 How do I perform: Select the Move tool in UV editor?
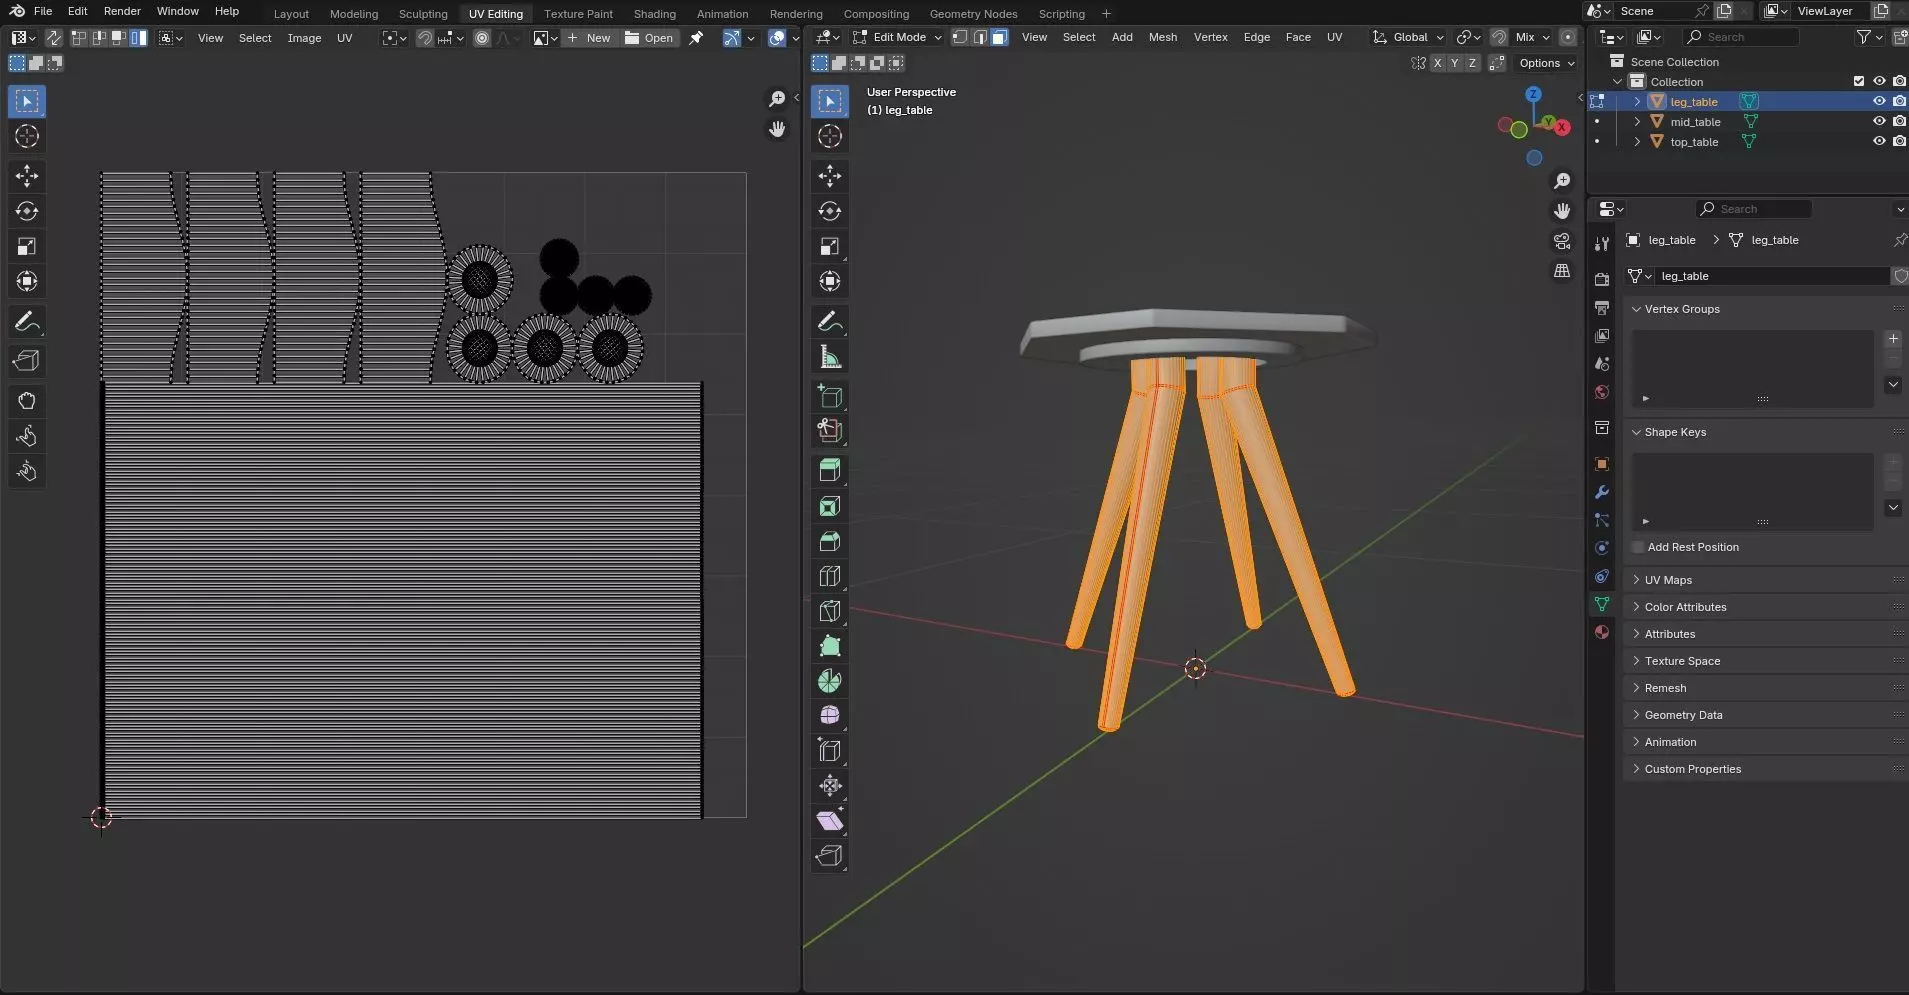tap(27, 176)
